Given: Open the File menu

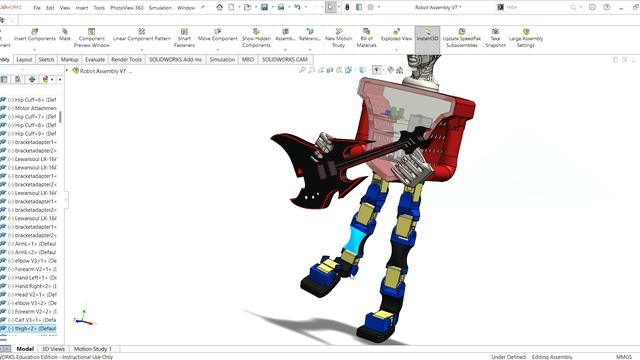Looking at the screenshot, I should point(37,7).
